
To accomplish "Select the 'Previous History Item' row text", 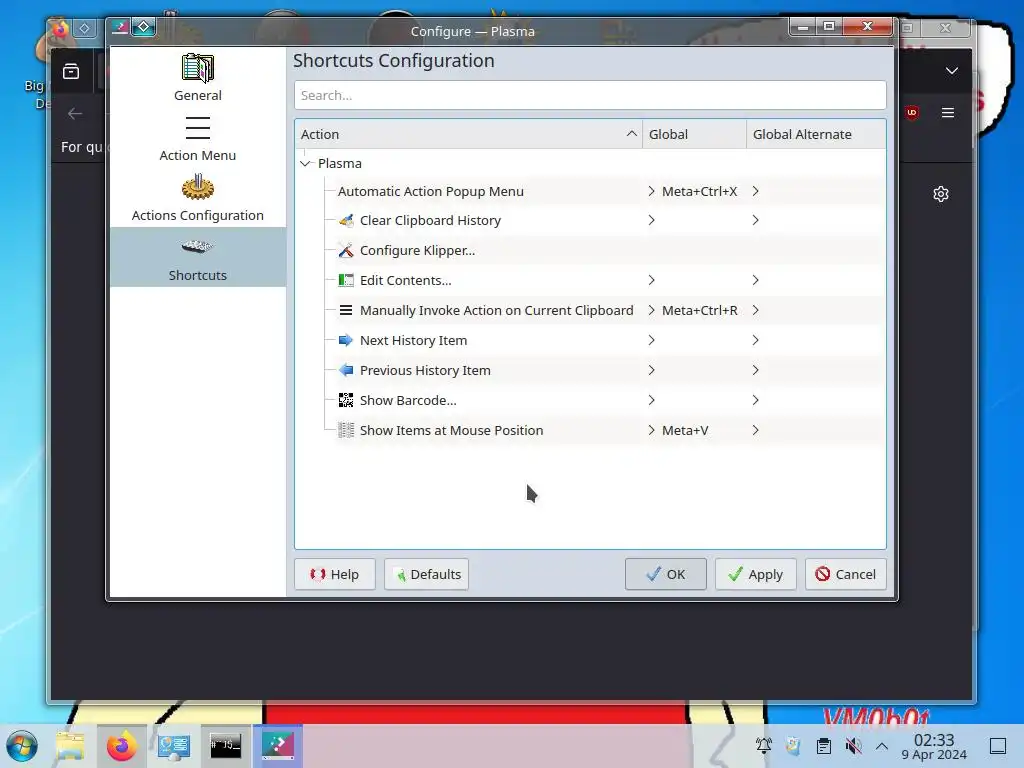I will (x=425, y=370).
